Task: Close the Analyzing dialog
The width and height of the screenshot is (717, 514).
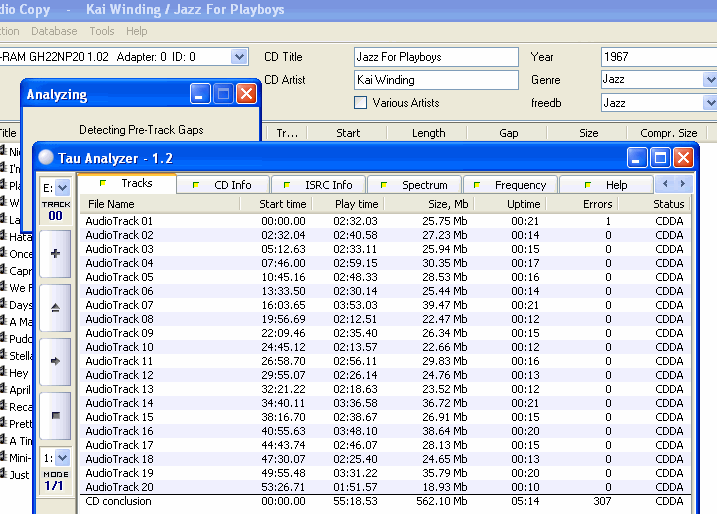Action: [246, 94]
